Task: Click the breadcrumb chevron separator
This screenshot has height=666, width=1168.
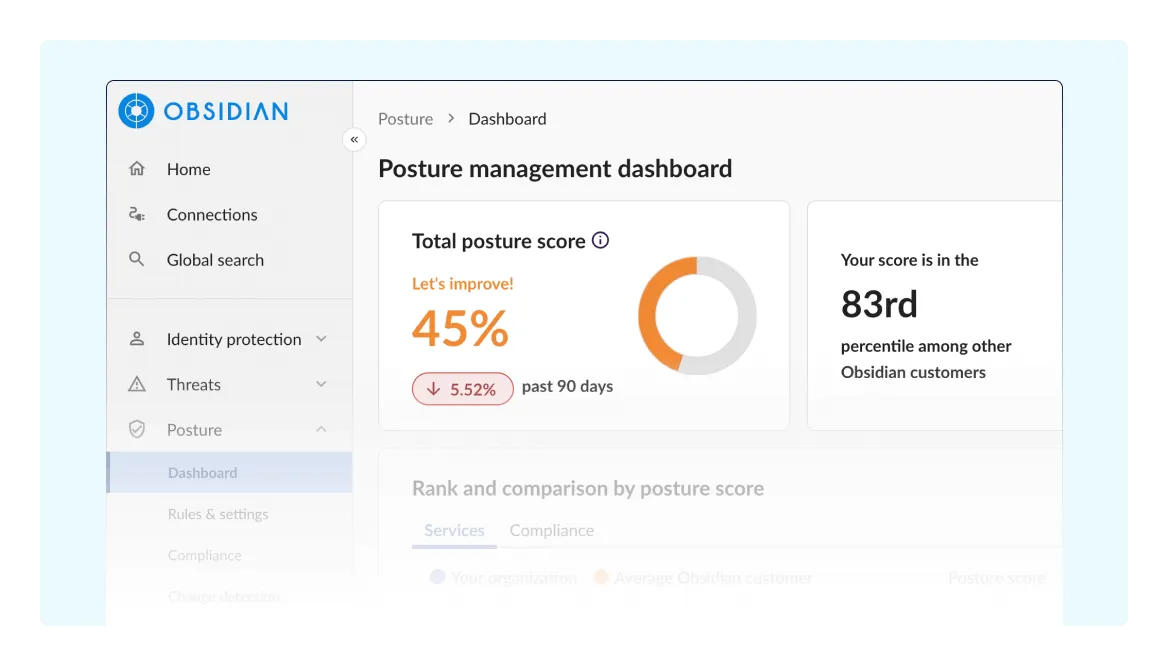Action: click(451, 118)
